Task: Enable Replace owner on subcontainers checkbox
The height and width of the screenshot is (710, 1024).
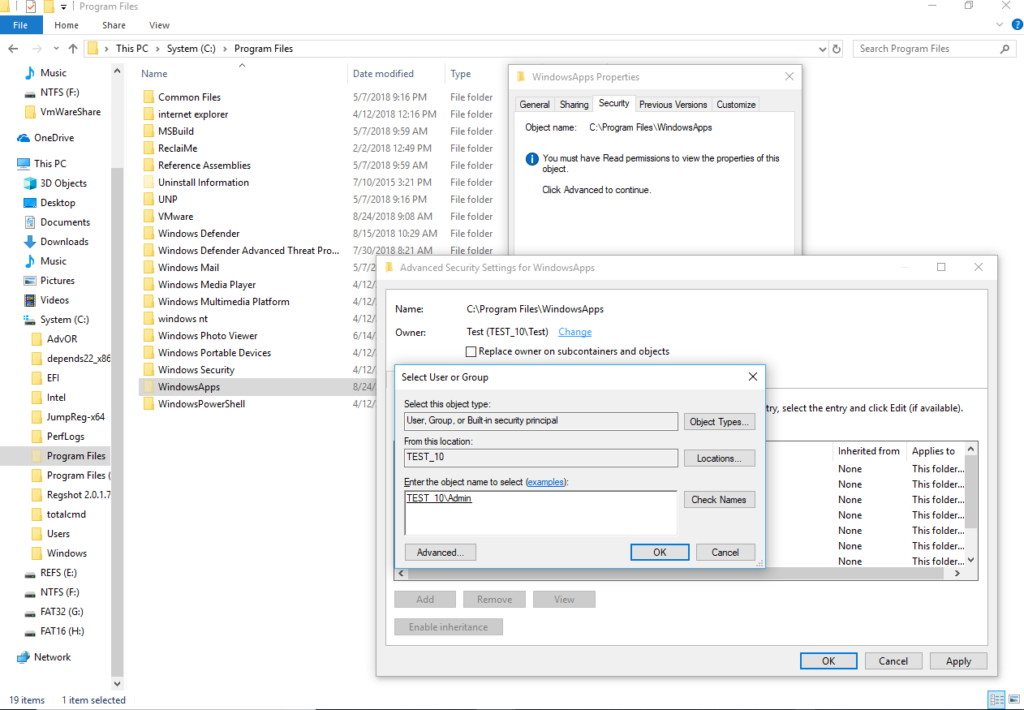Action: point(472,351)
